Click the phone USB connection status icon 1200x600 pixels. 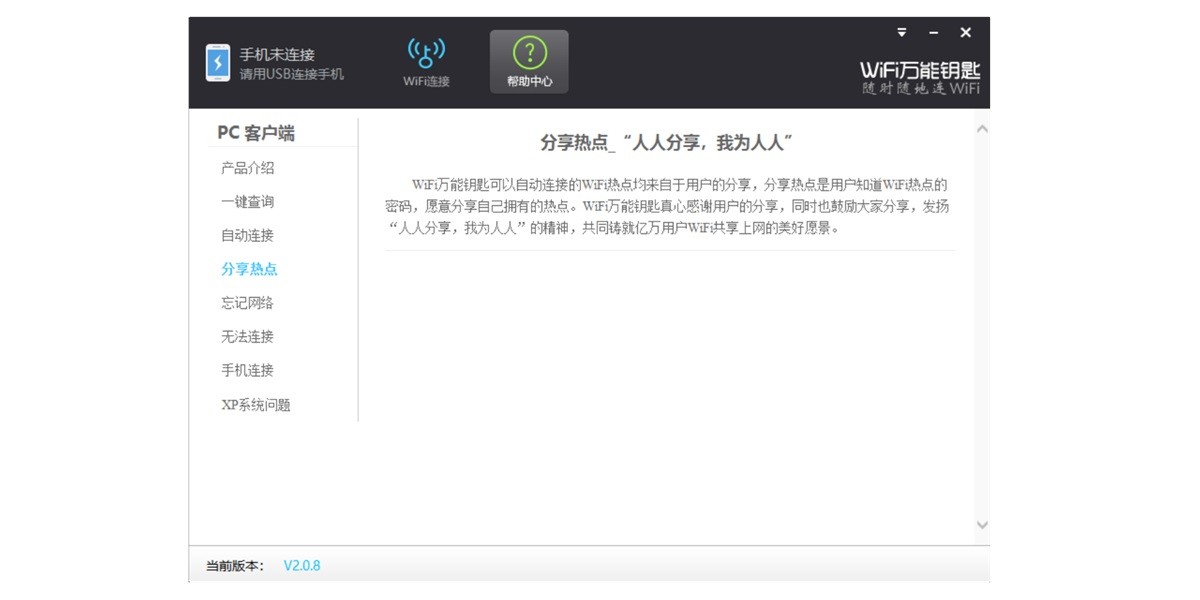coord(218,61)
